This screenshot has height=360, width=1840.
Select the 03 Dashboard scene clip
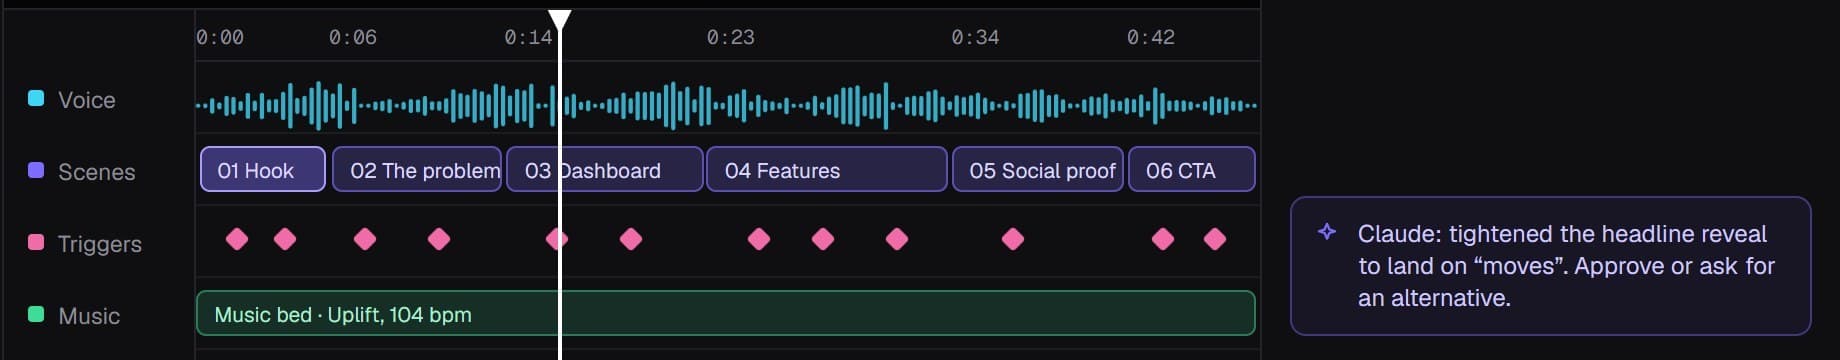click(x=605, y=169)
